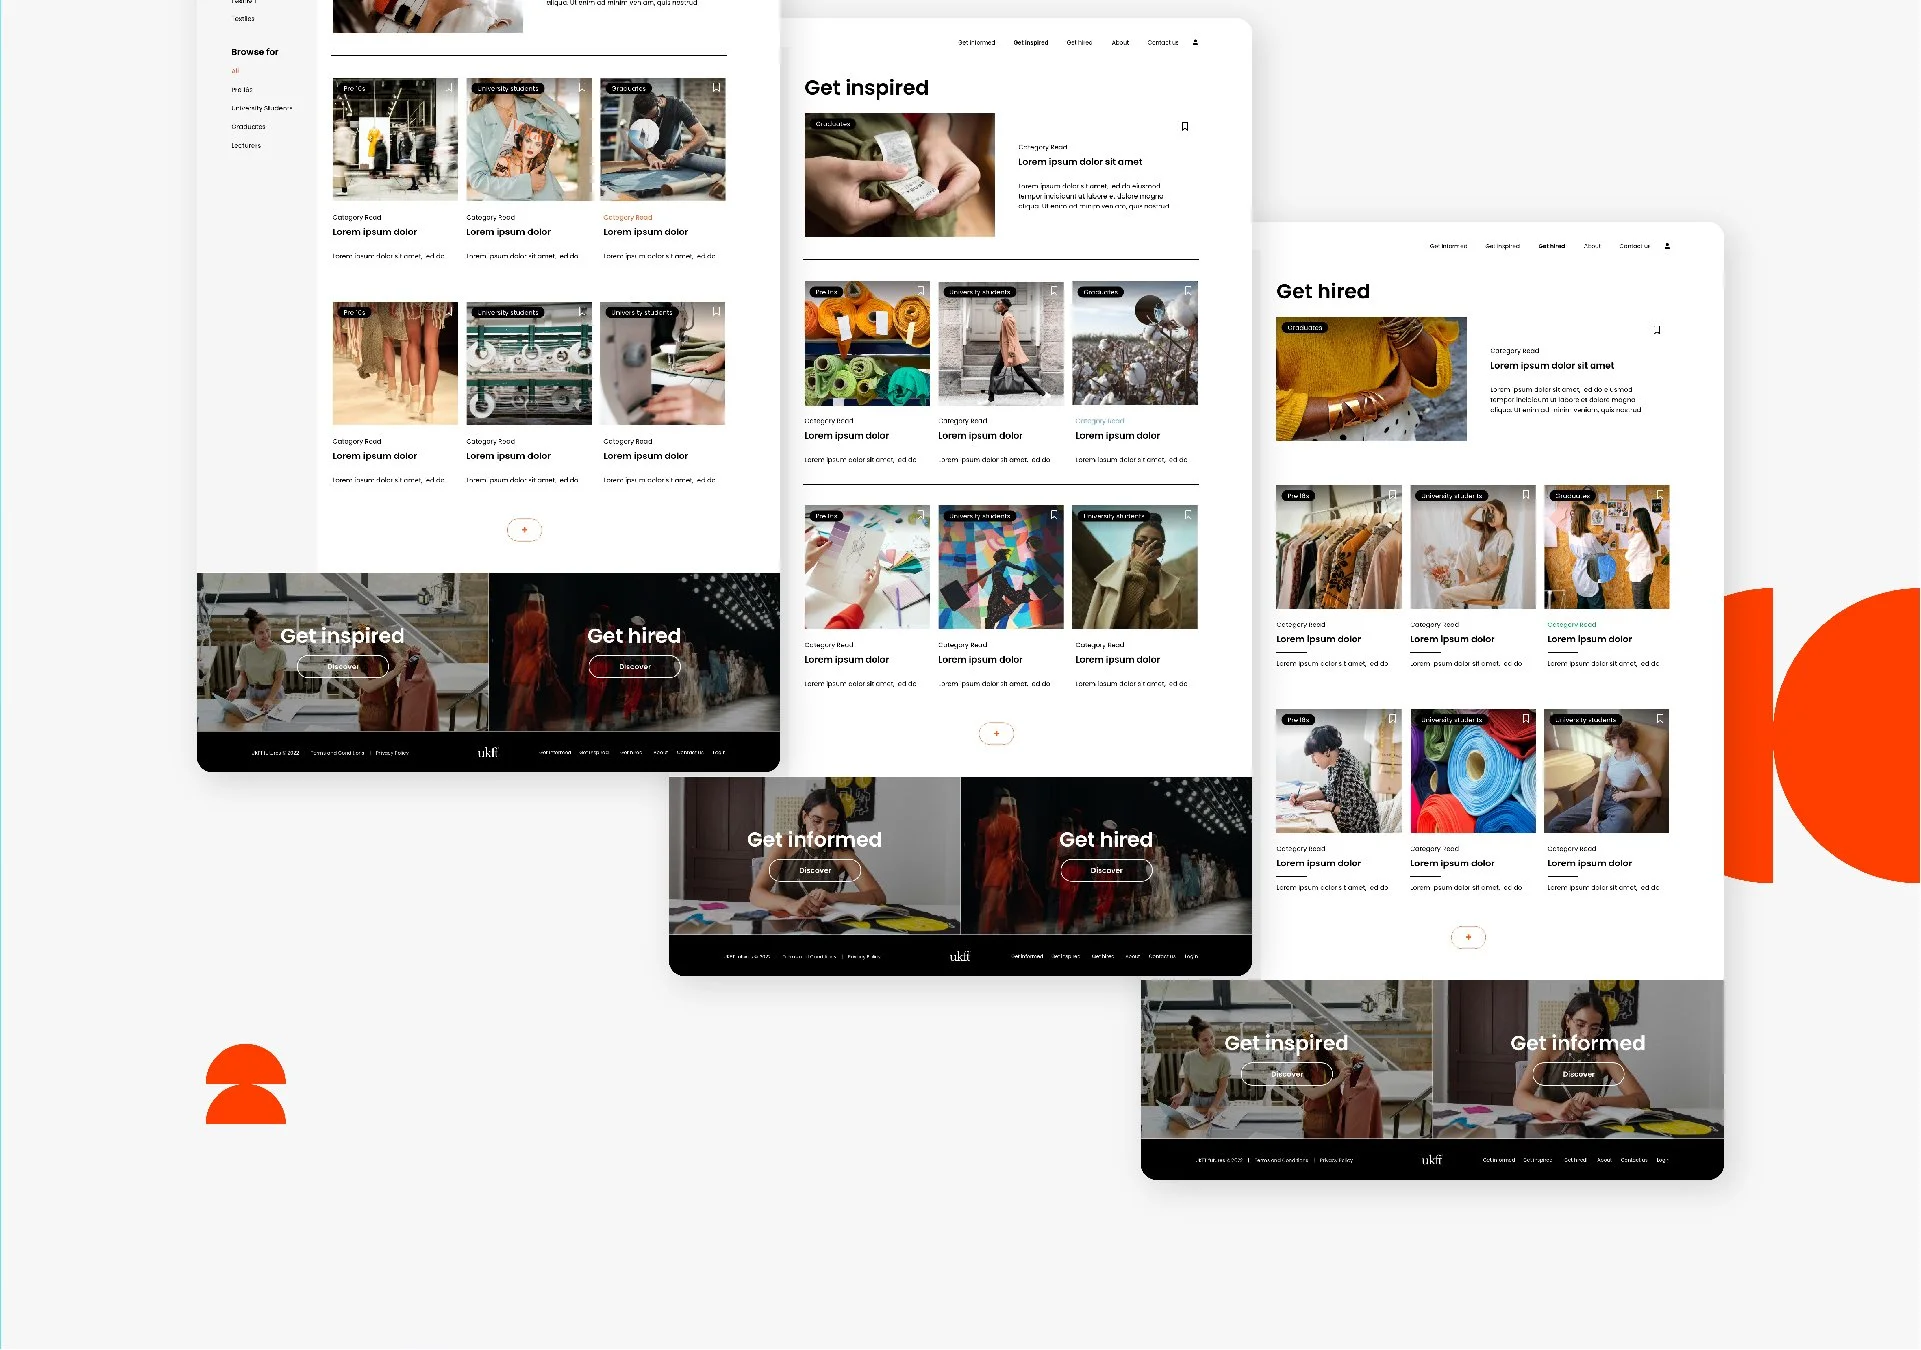Bookmark the clothing rack card
This screenshot has width=1921, height=1350.
coord(1392,495)
